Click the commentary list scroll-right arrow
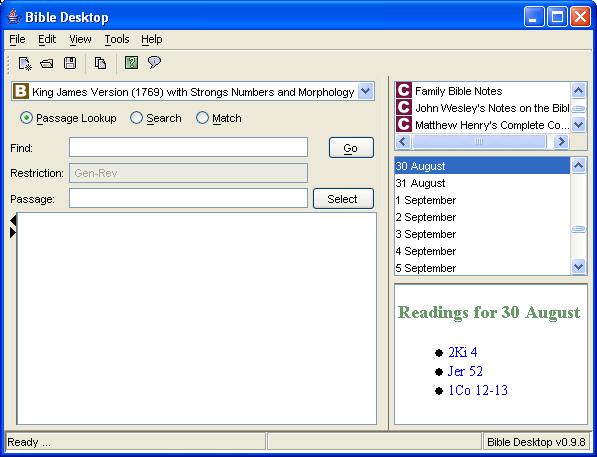Screen dimensions: 597x457 561,142
